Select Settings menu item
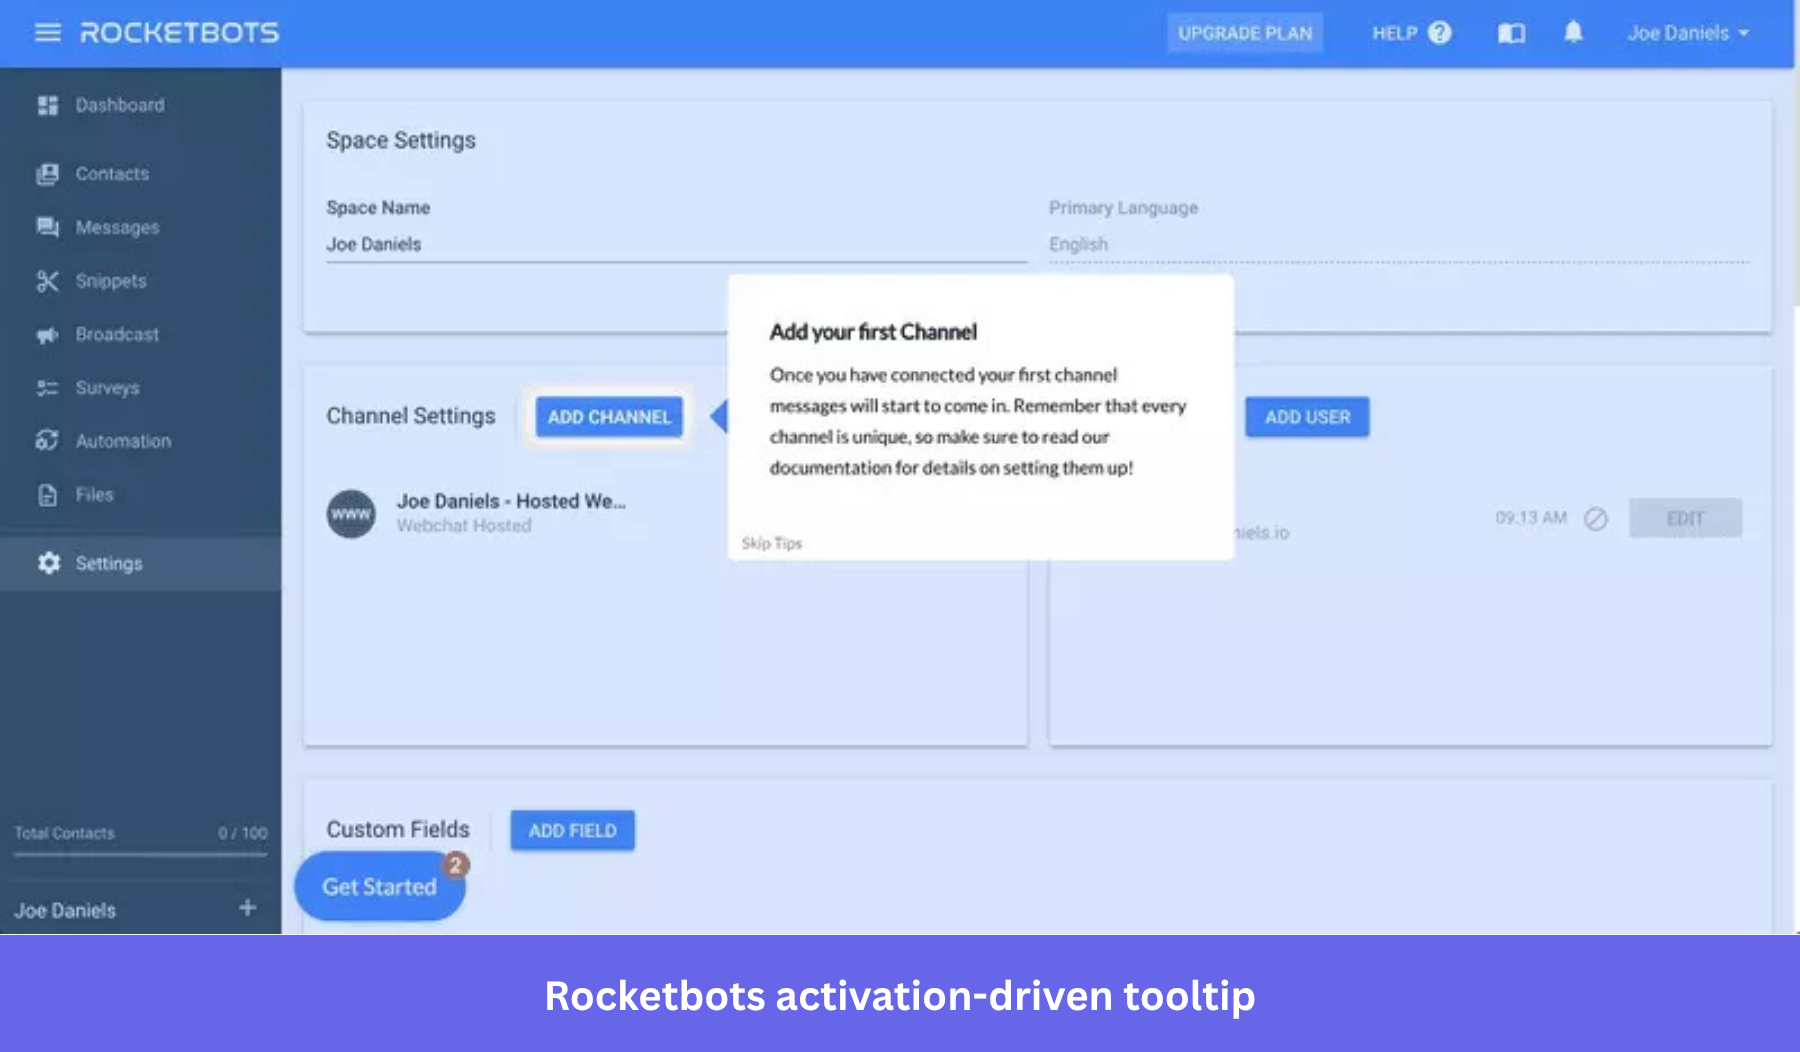 click(x=140, y=563)
